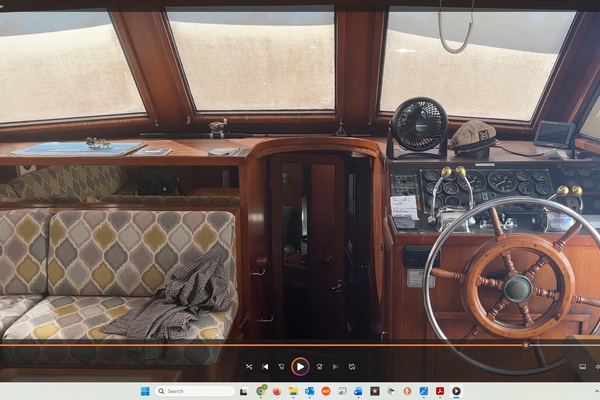The image size is (600, 400).
Task: Open the captions icon right of the controls
Action: coord(582,367)
